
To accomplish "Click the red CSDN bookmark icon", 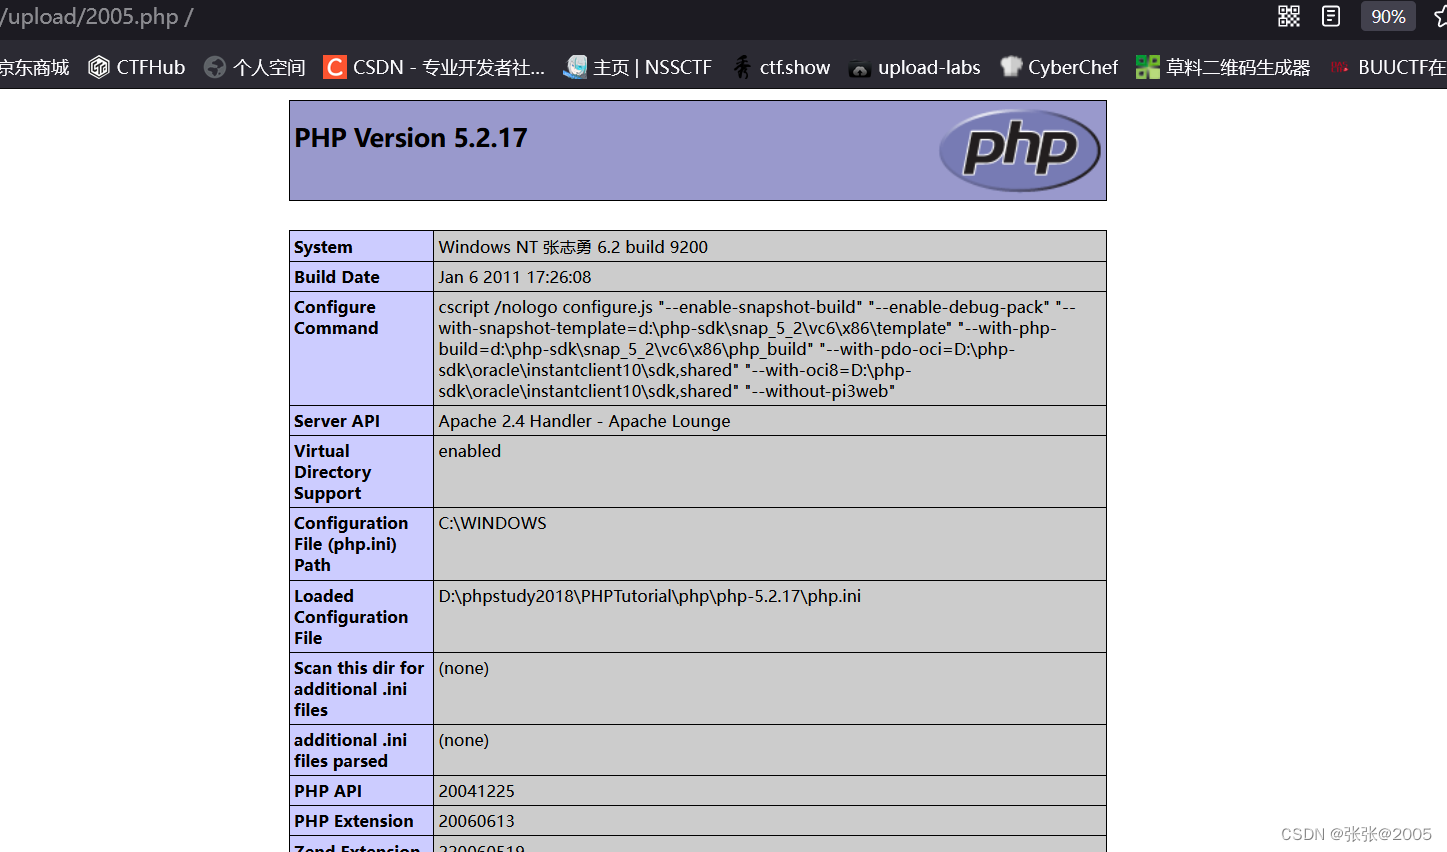I will (x=335, y=67).
